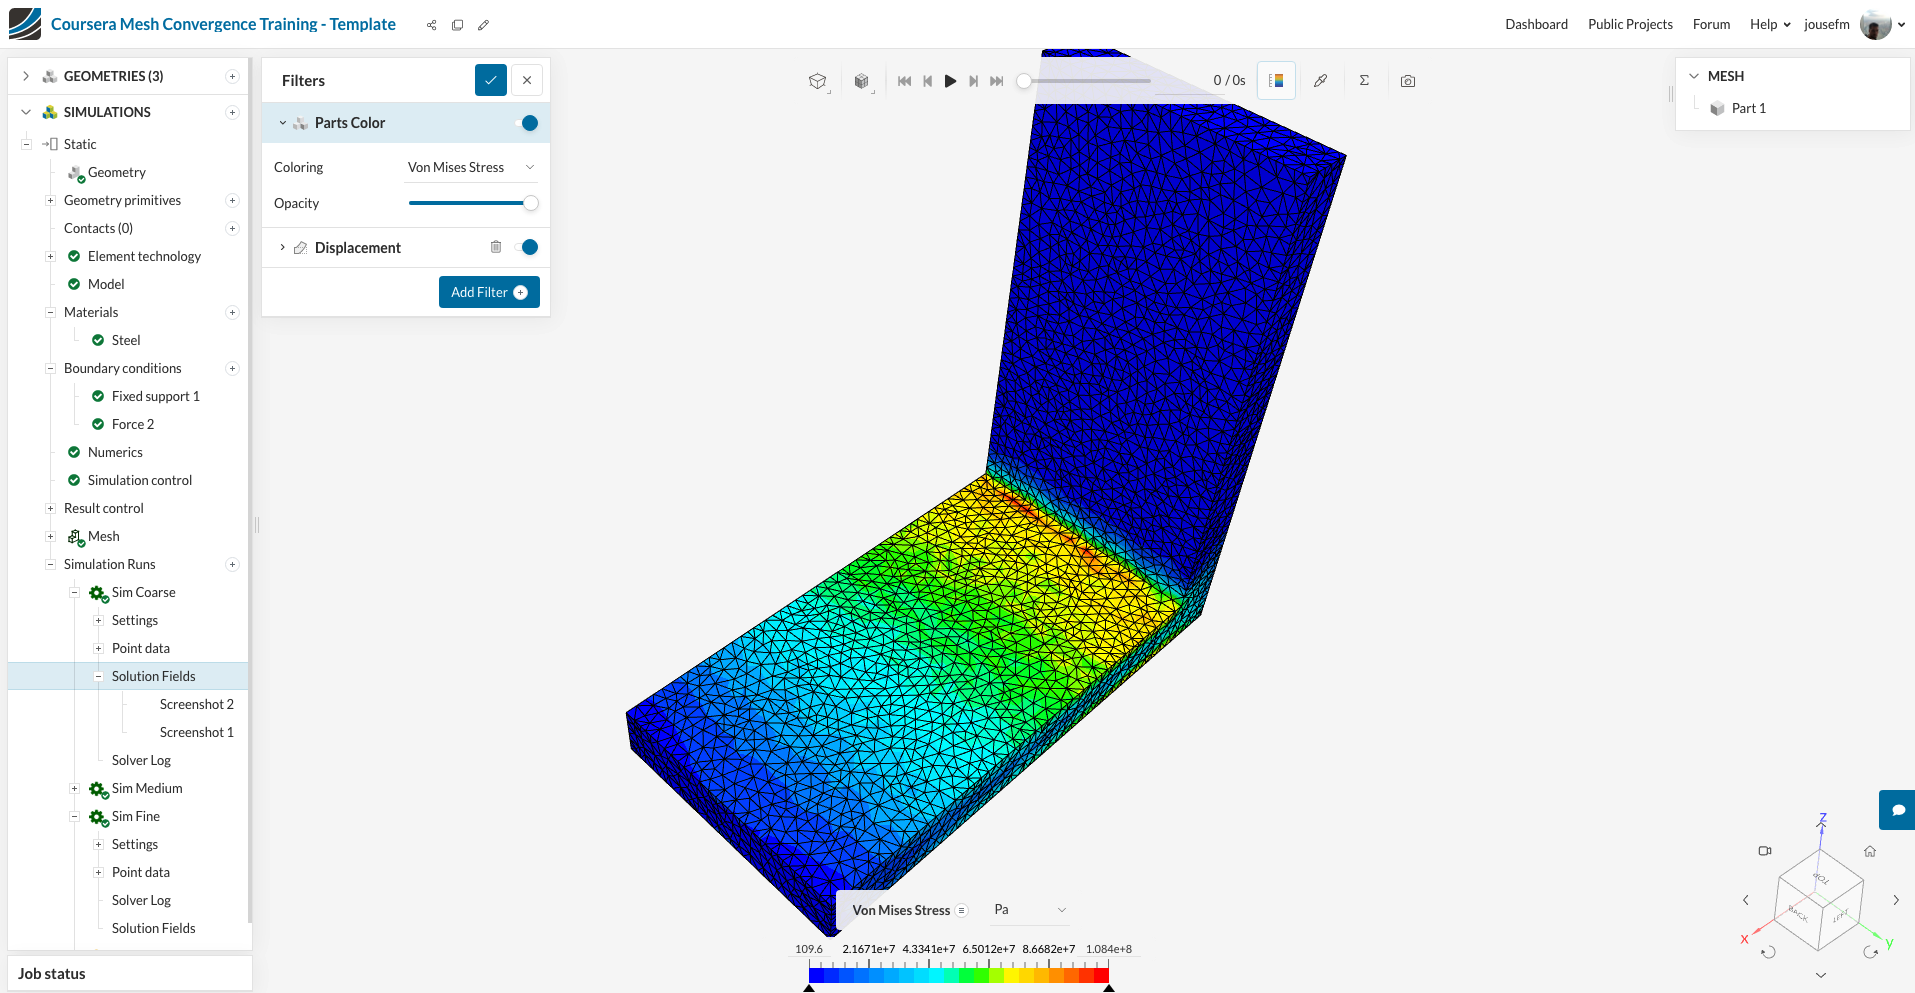
Task: Open the statistics sigma tool
Action: (x=1364, y=81)
